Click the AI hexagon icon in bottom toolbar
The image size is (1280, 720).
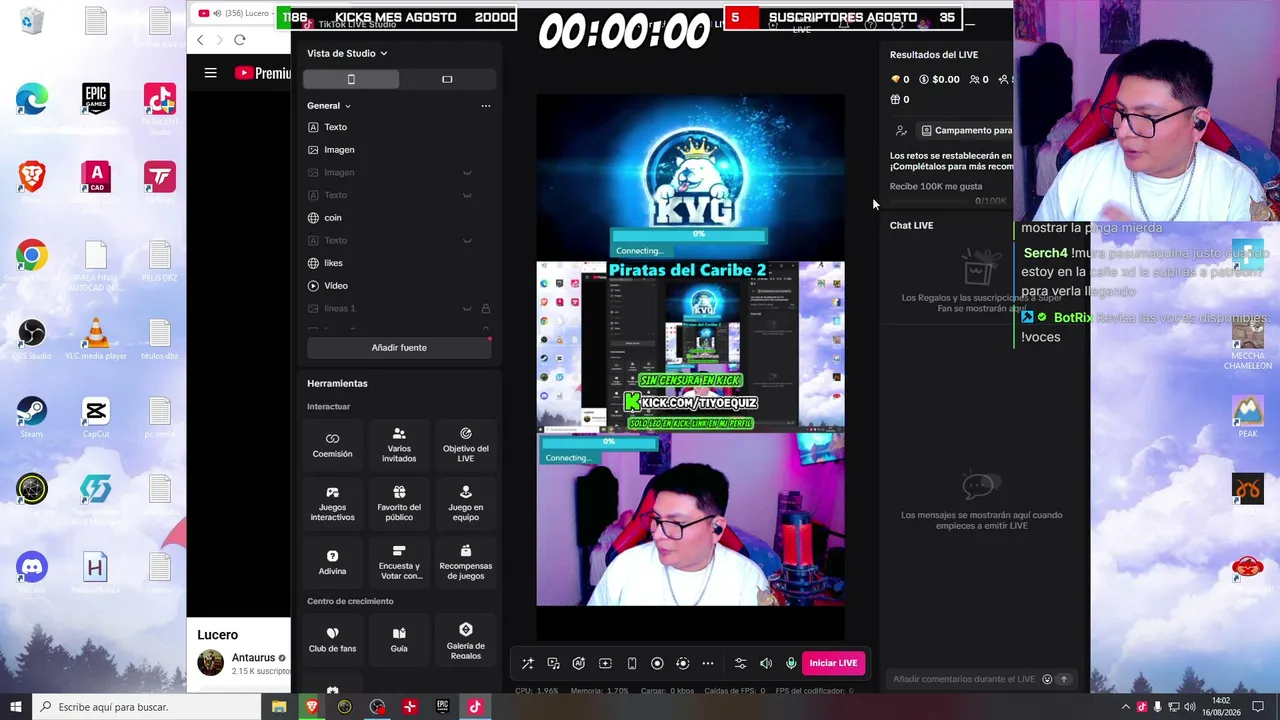click(579, 663)
